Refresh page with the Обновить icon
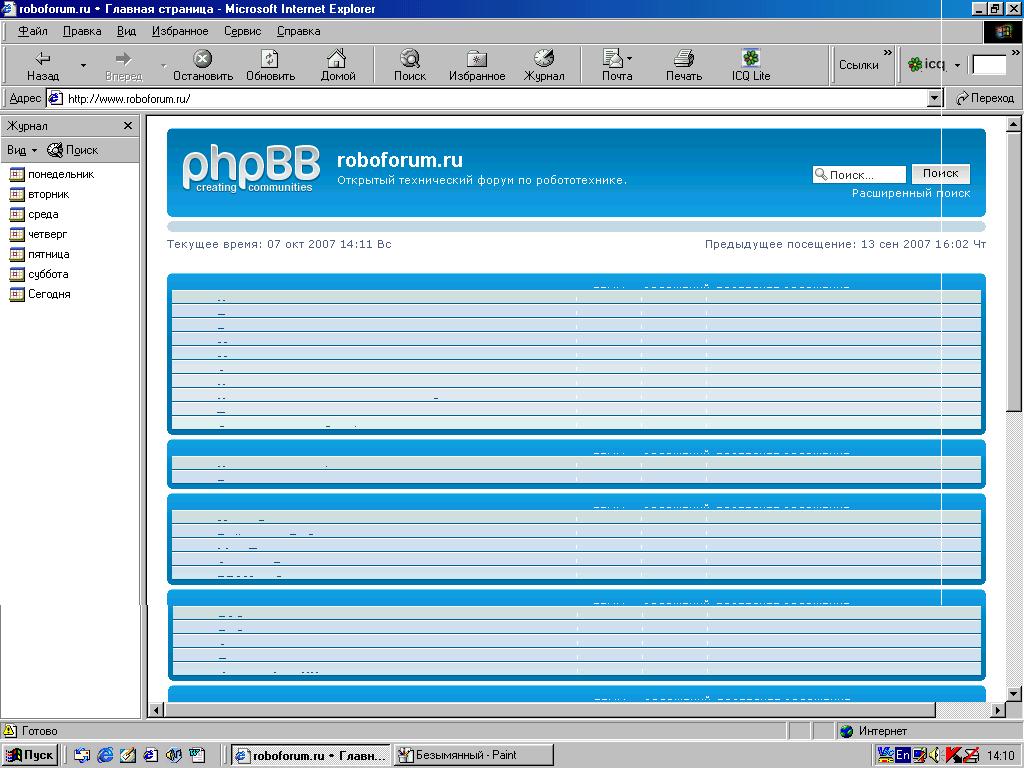 click(x=270, y=65)
